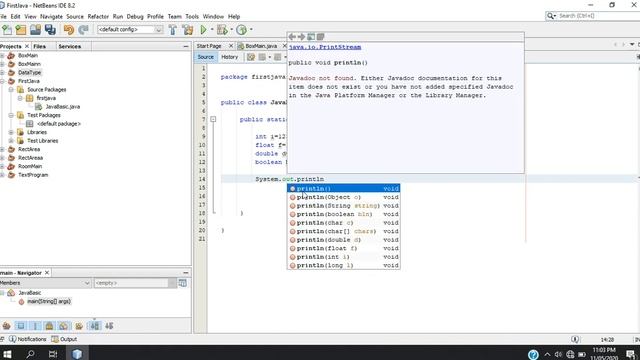
Task: Open Windows taskbar search
Action: tap(30, 353)
